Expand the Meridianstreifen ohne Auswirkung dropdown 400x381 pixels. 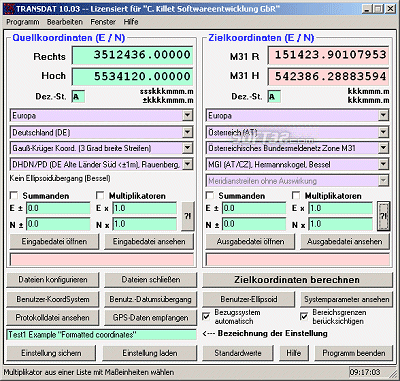pyautogui.click(x=383, y=181)
